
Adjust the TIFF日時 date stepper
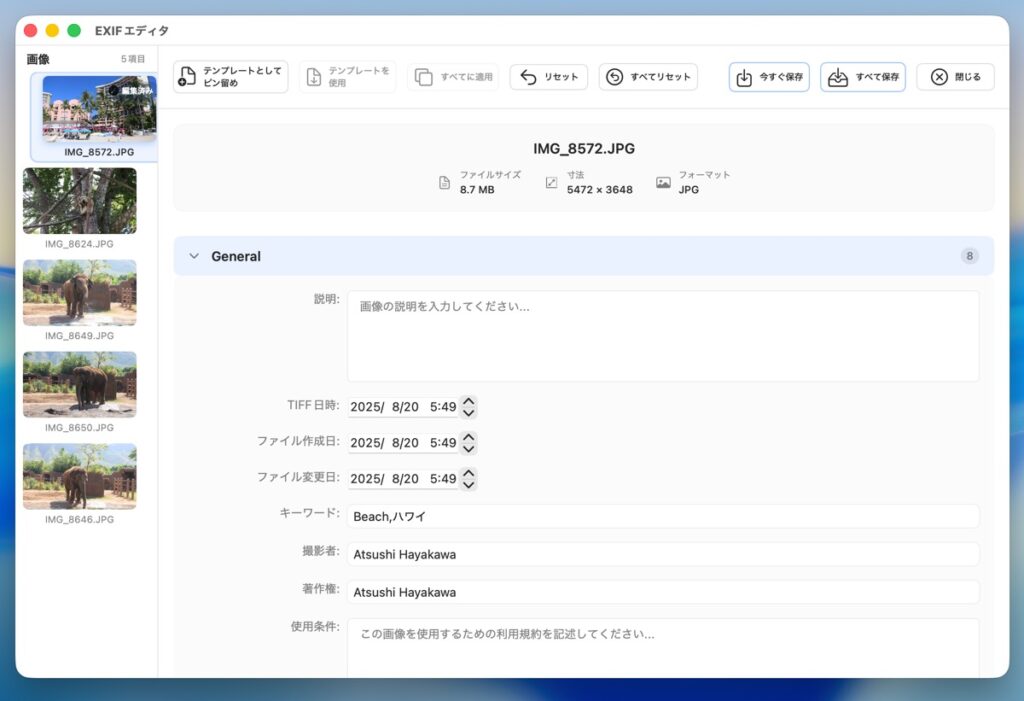pos(468,407)
